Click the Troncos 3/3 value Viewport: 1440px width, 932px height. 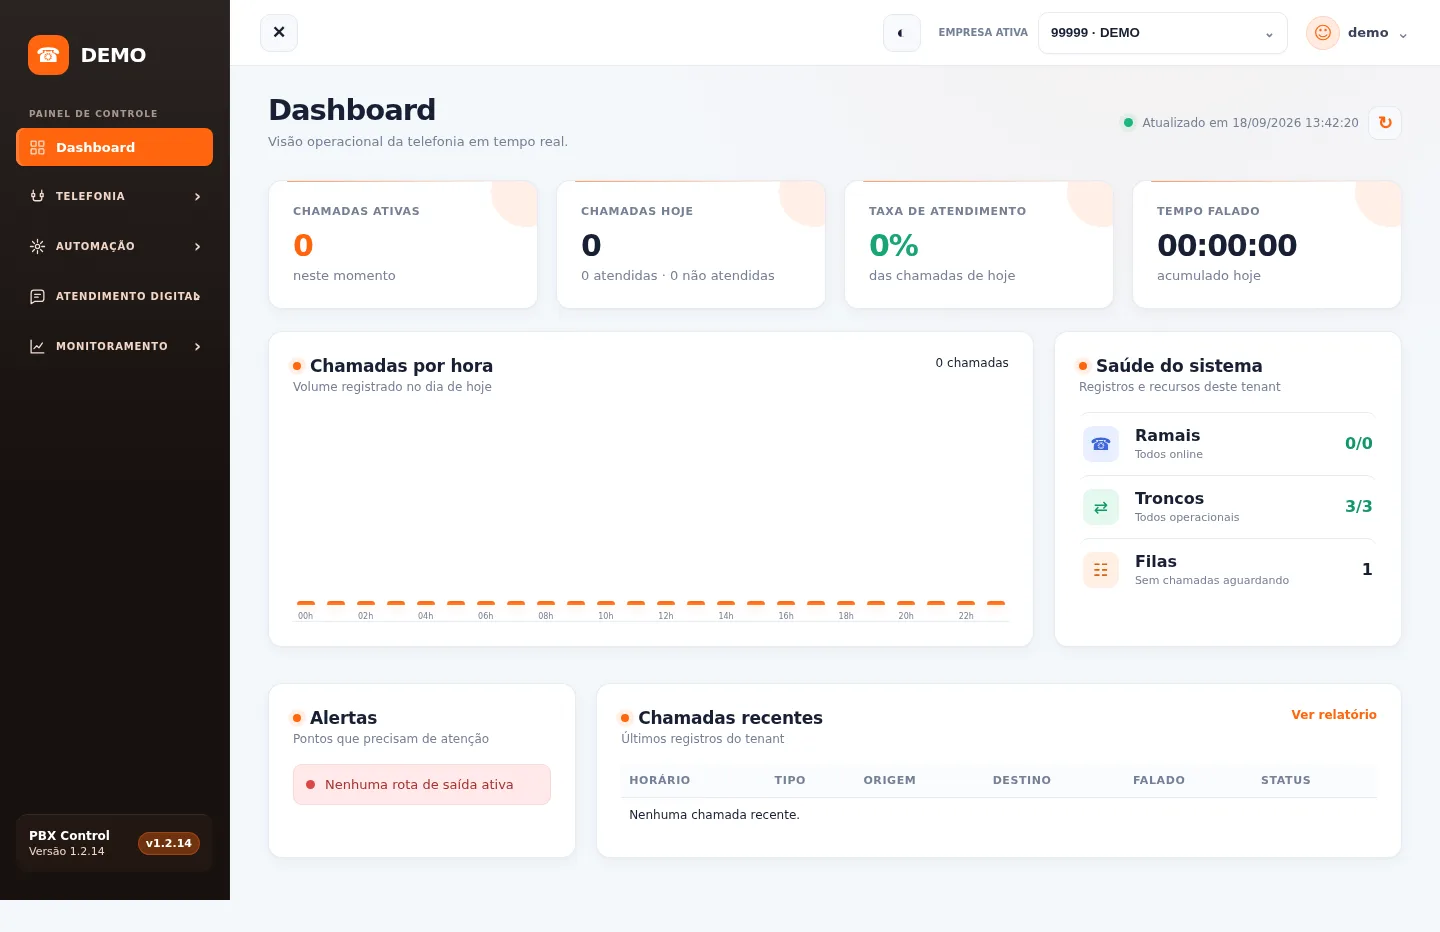[x=1358, y=506]
